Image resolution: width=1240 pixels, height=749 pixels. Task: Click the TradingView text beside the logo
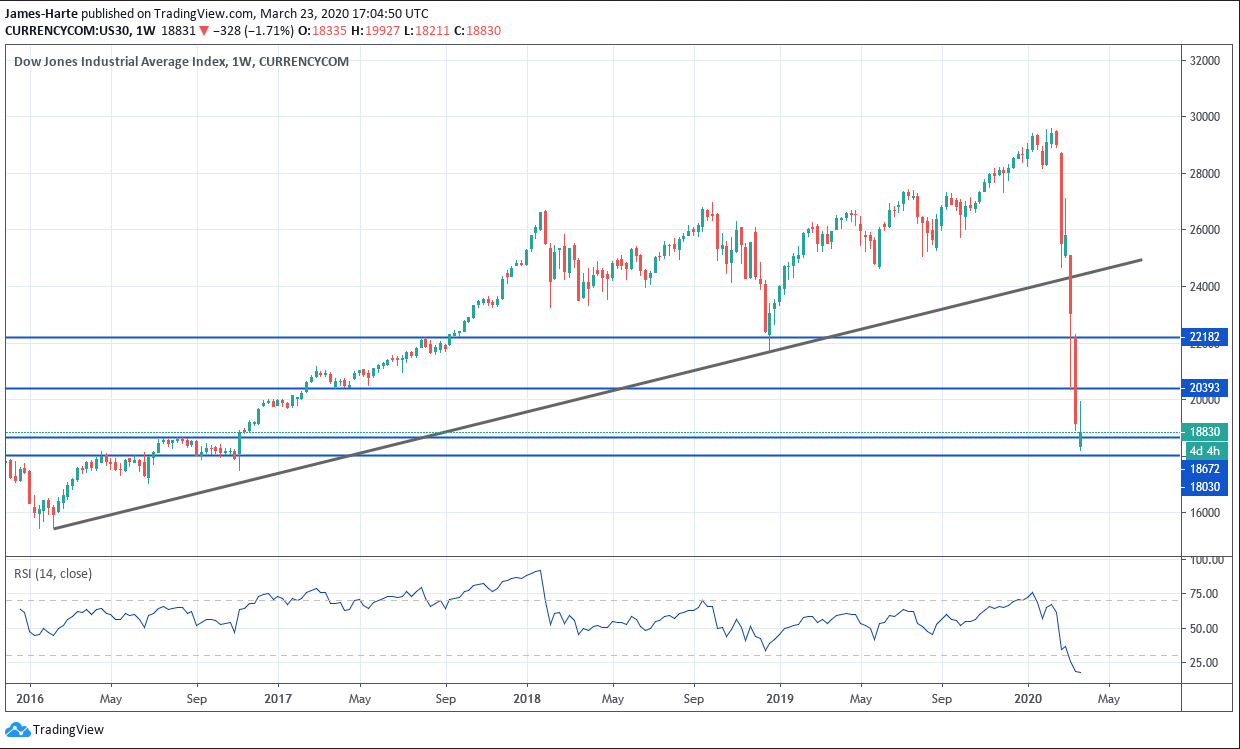68,729
